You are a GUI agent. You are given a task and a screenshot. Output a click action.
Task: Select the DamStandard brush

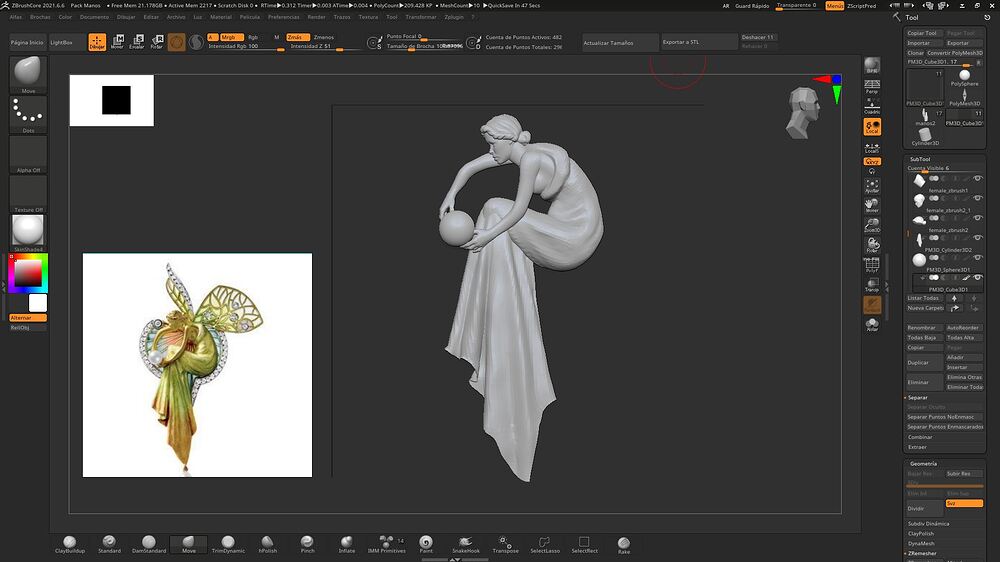tap(149, 544)
